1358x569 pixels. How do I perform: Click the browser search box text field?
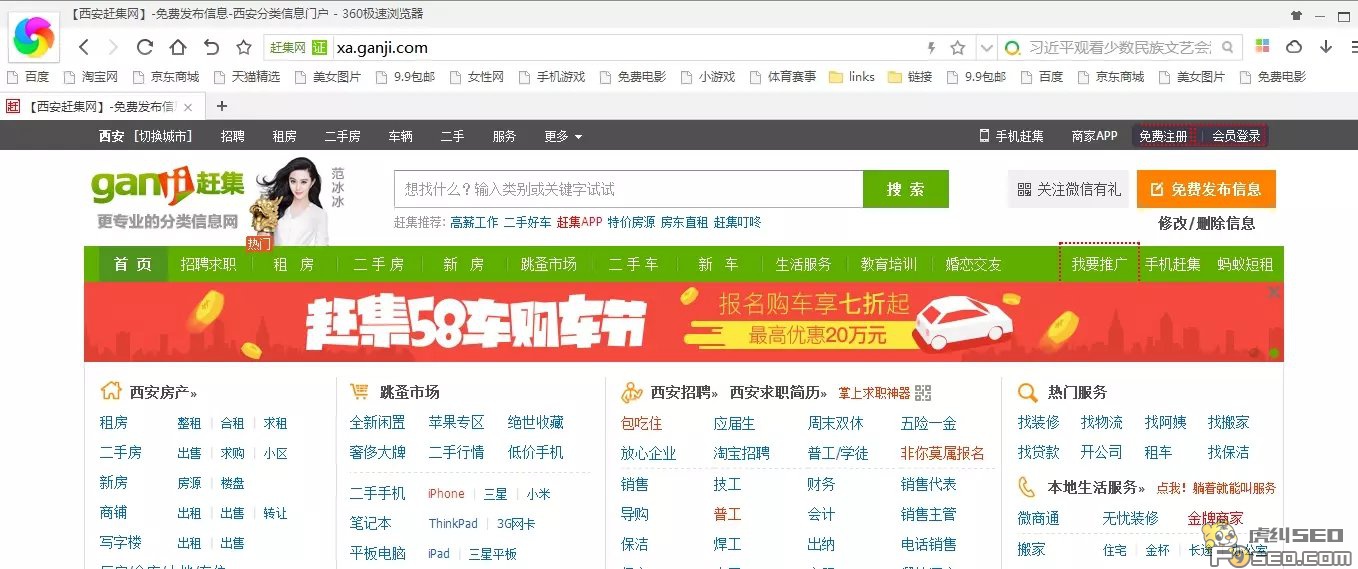click(x=1119, y=47)
